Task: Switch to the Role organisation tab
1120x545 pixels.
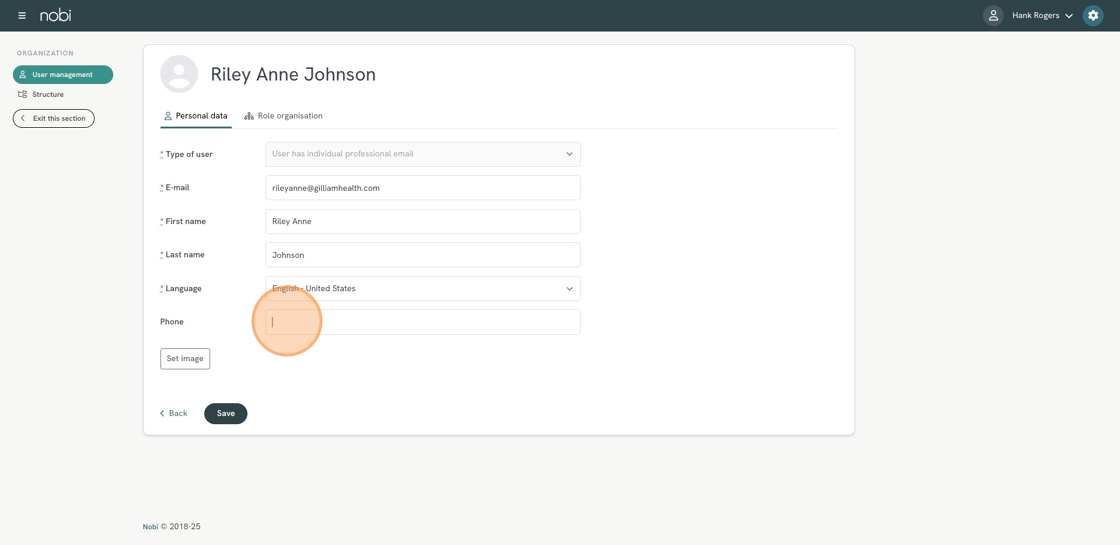Action: (x=289, y=116)
